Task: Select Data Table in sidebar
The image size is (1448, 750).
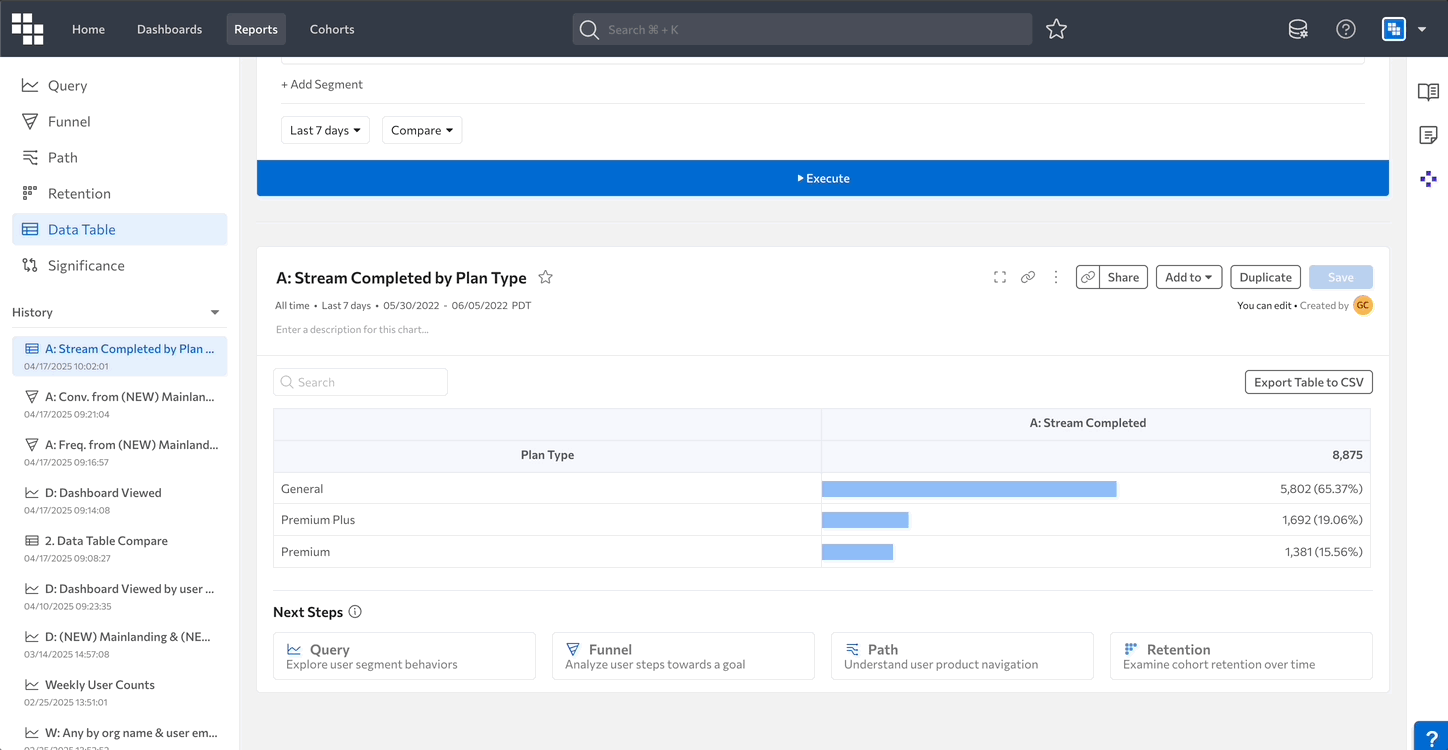Action: [x=119, y=229]
